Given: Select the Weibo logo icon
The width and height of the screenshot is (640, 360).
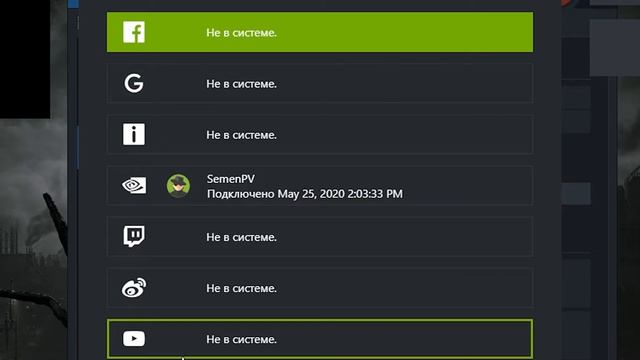Looking at the screenshot, I should click(134, 287).
